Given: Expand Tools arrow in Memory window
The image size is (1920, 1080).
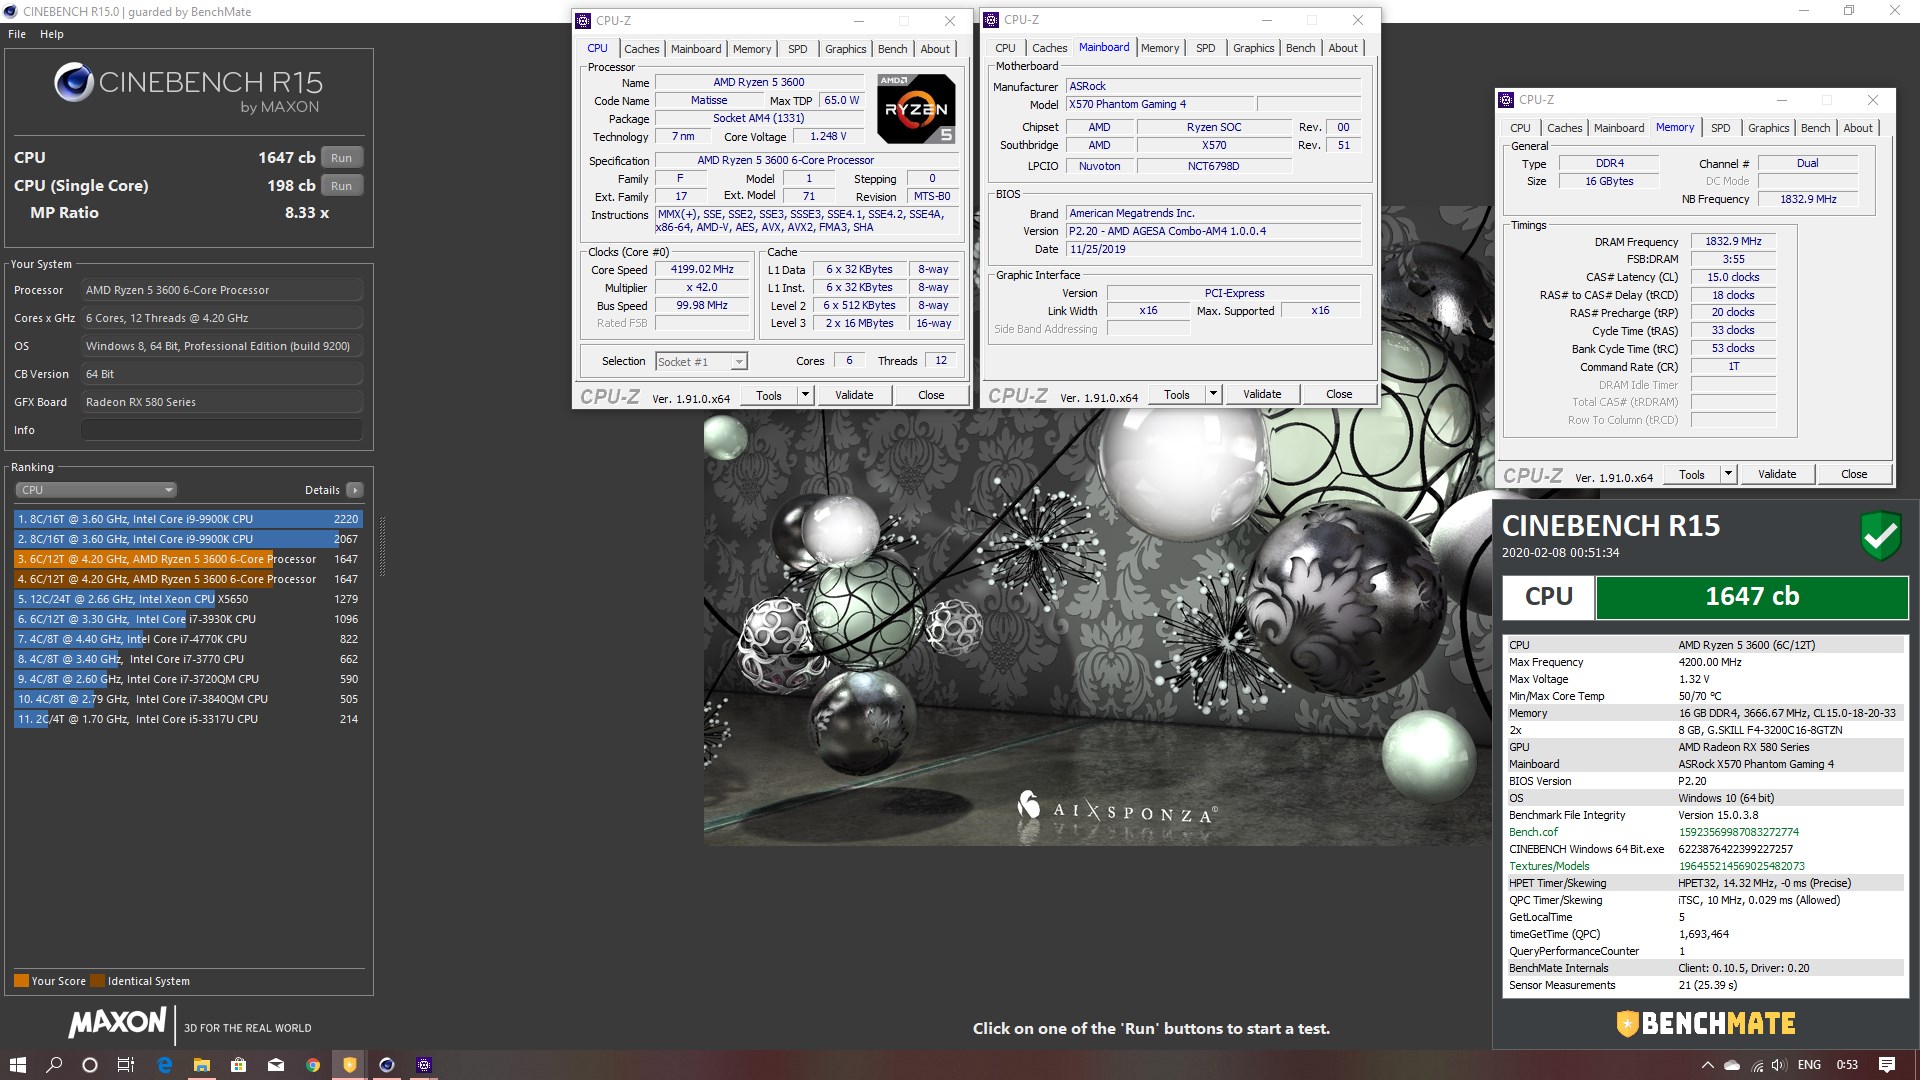Looking at the screenshot, I should click(x=1728, y=474).
